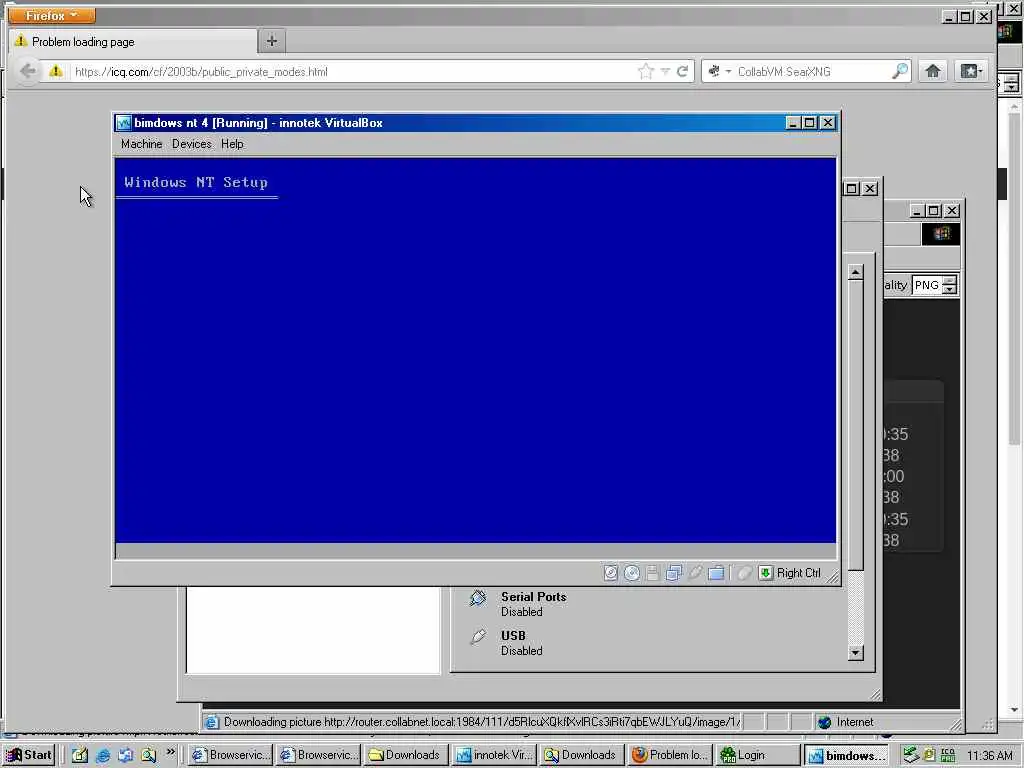Open the orange Firefox application menu button
The height and width of the screenshot is (768, 1024).
[x=52, y=15]
